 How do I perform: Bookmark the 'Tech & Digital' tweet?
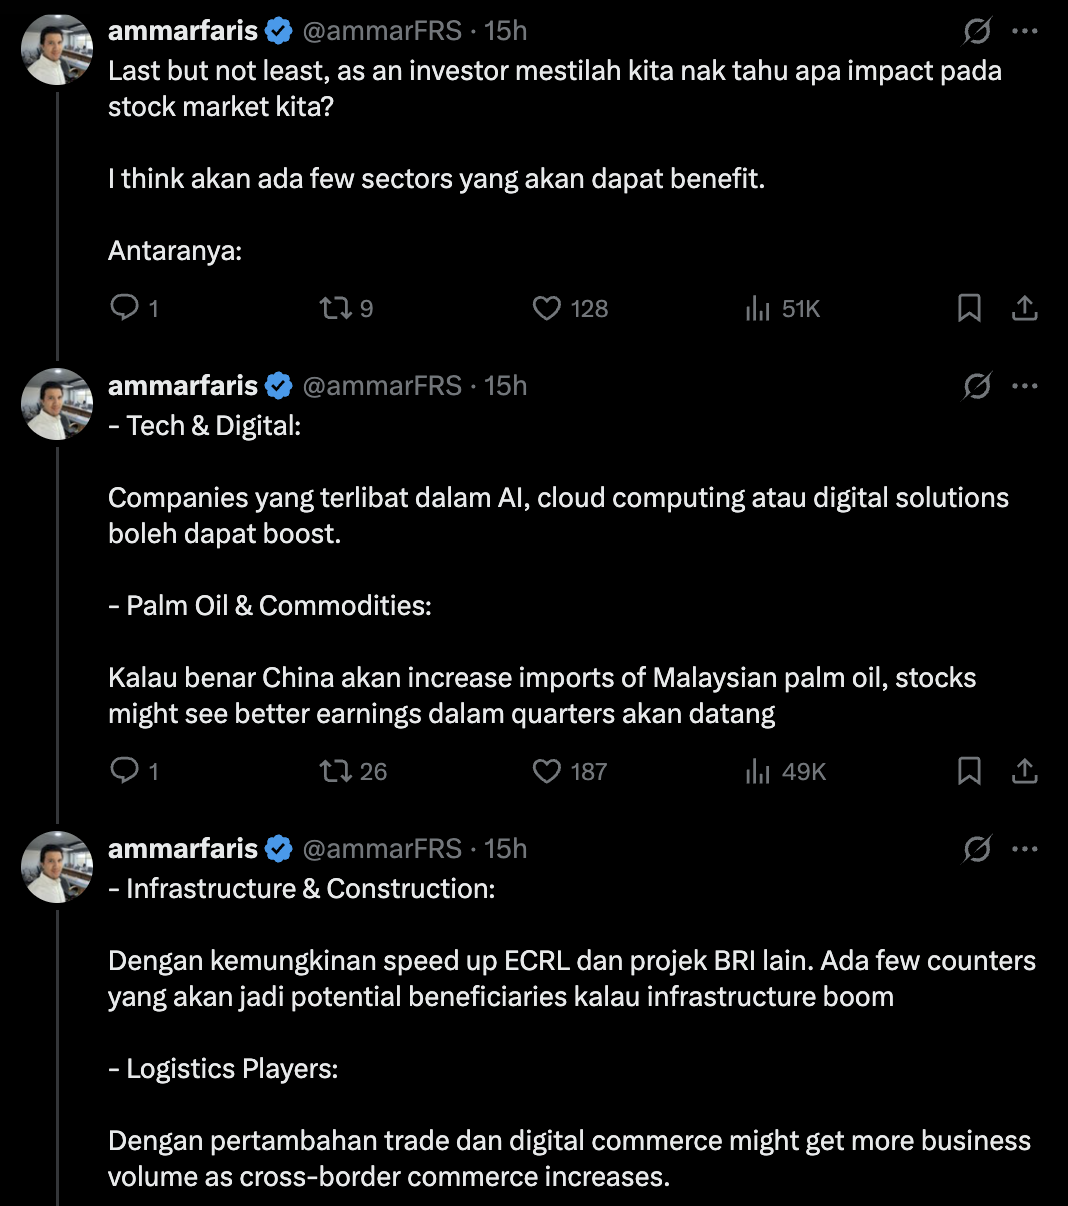(969, 771)
